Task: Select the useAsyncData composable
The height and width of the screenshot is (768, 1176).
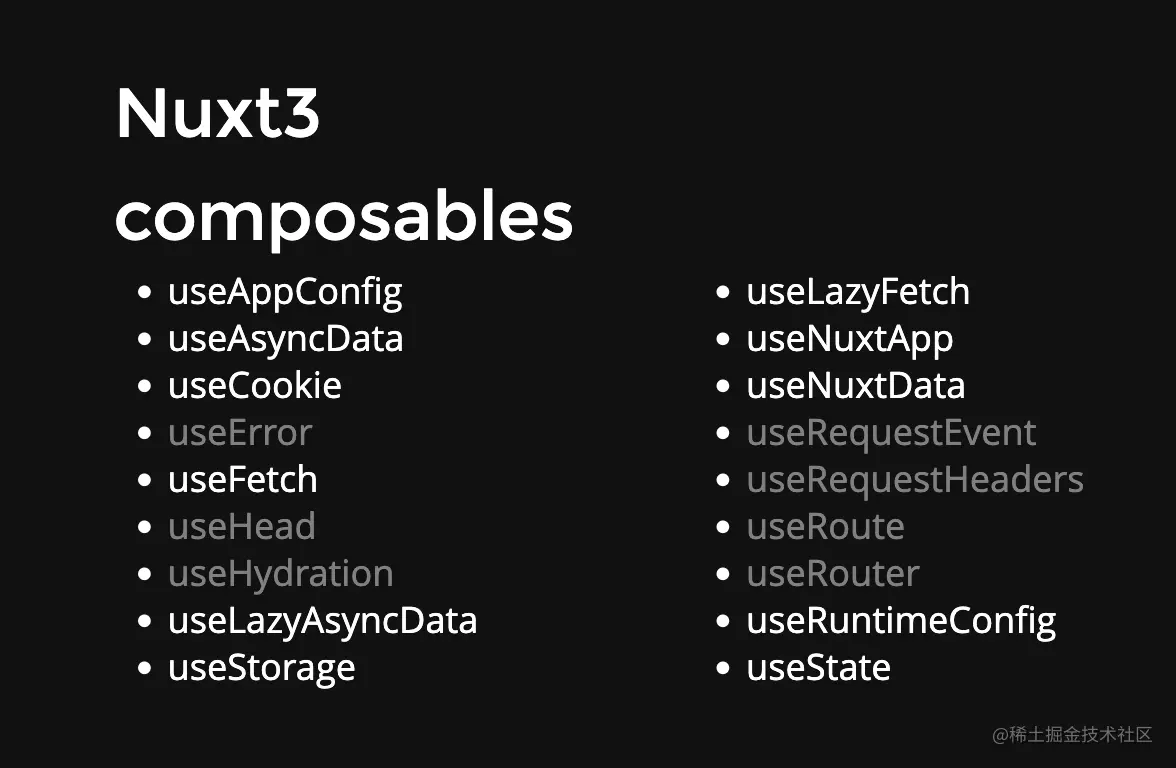Action: (x=285, y=339)
